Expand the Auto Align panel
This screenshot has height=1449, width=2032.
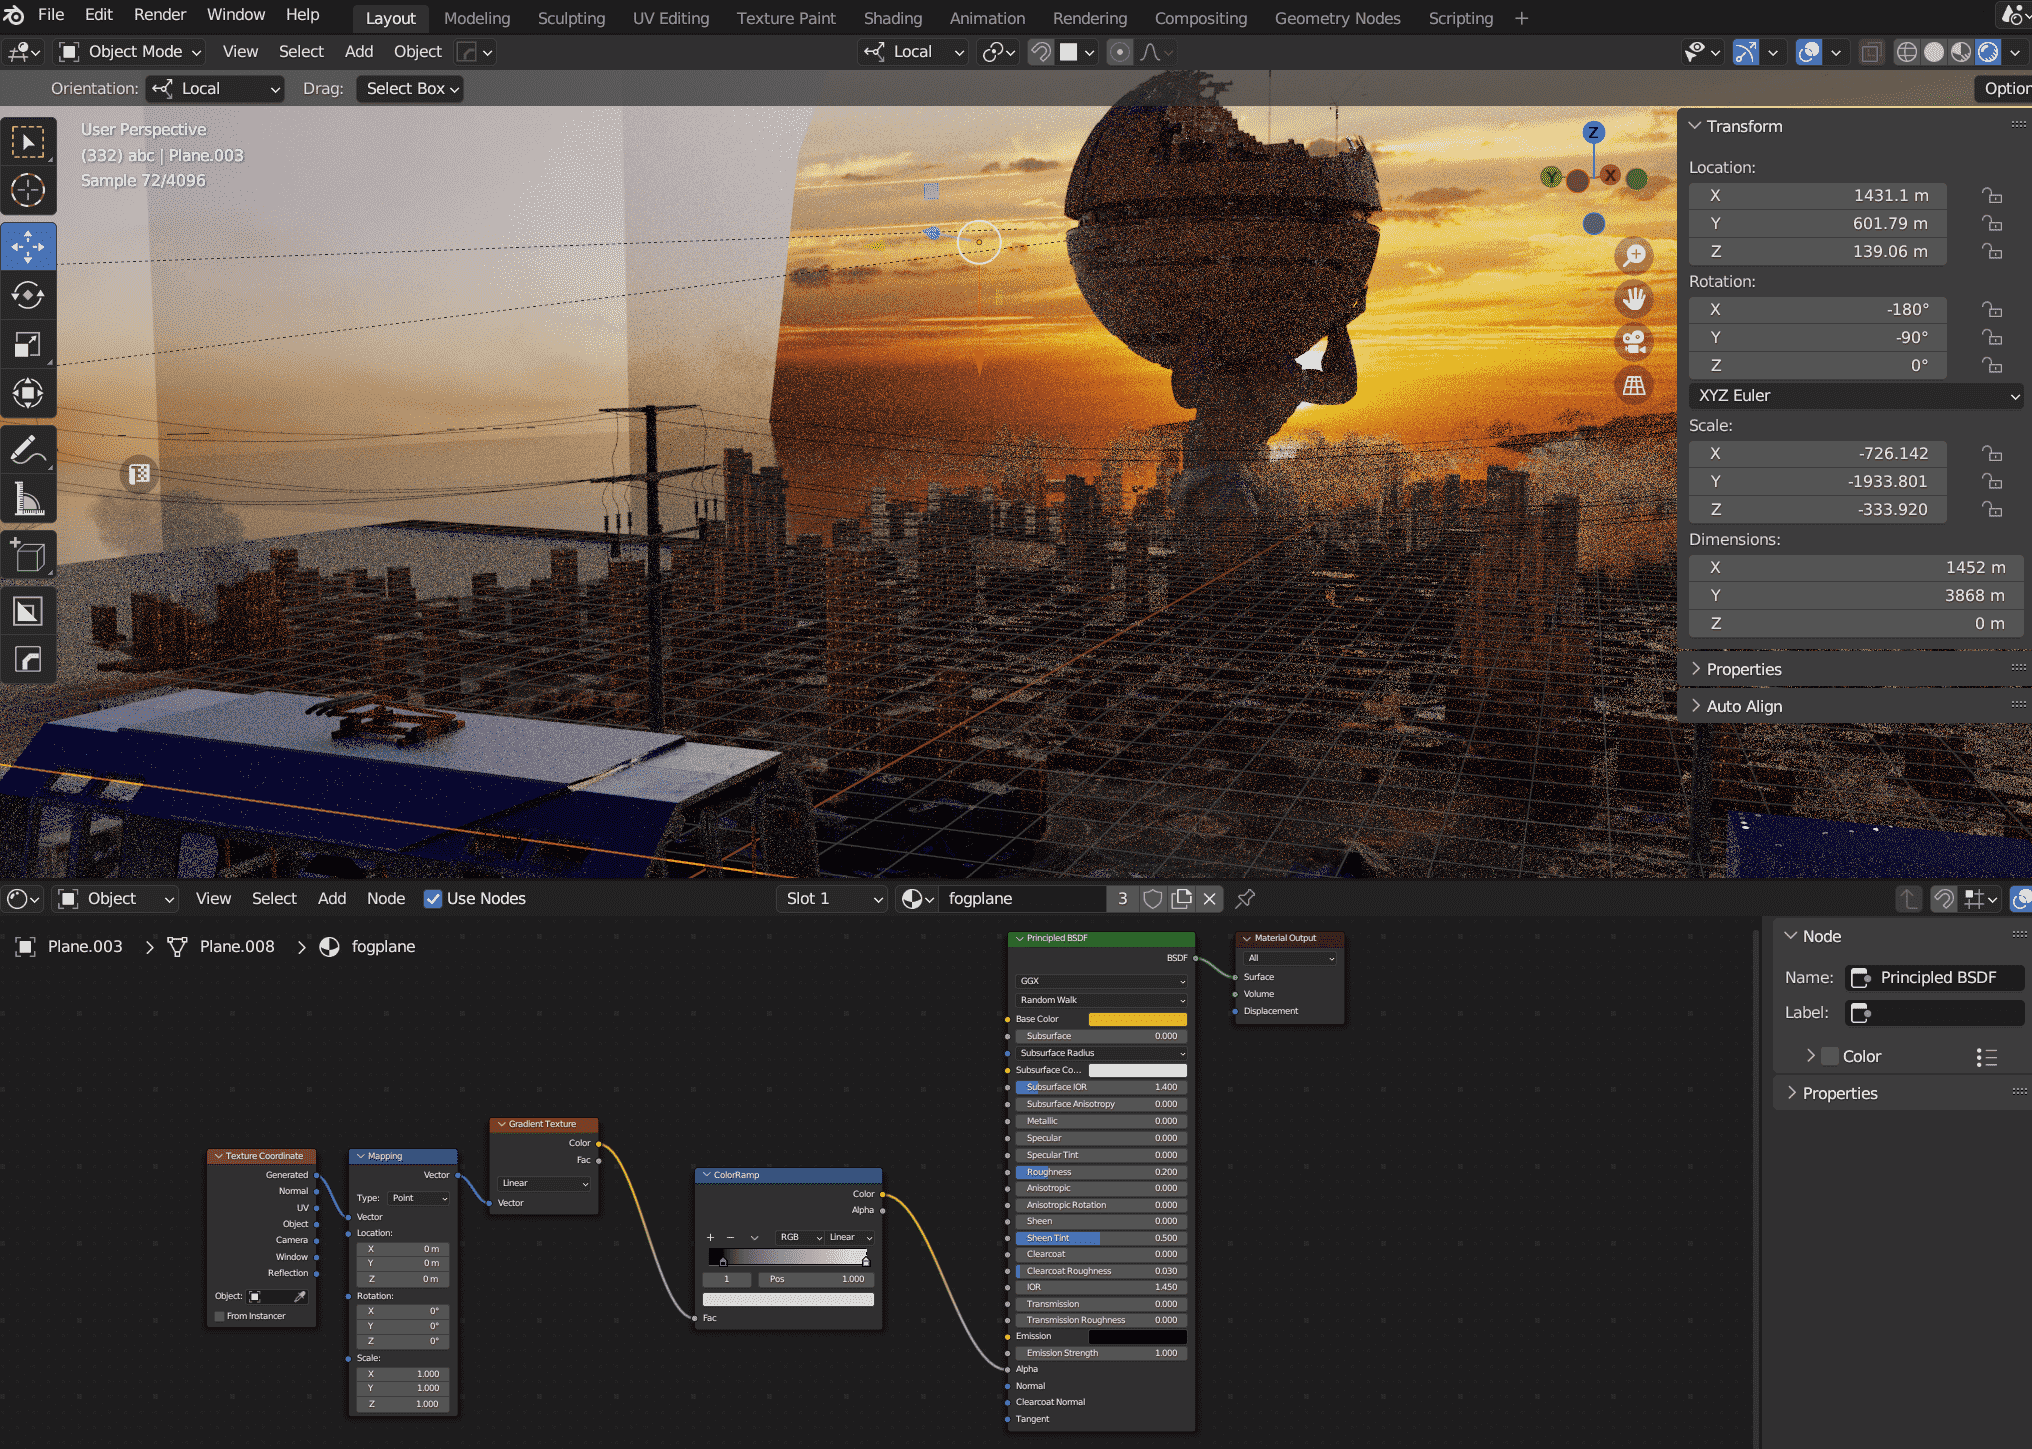(x=1743, y=706)
